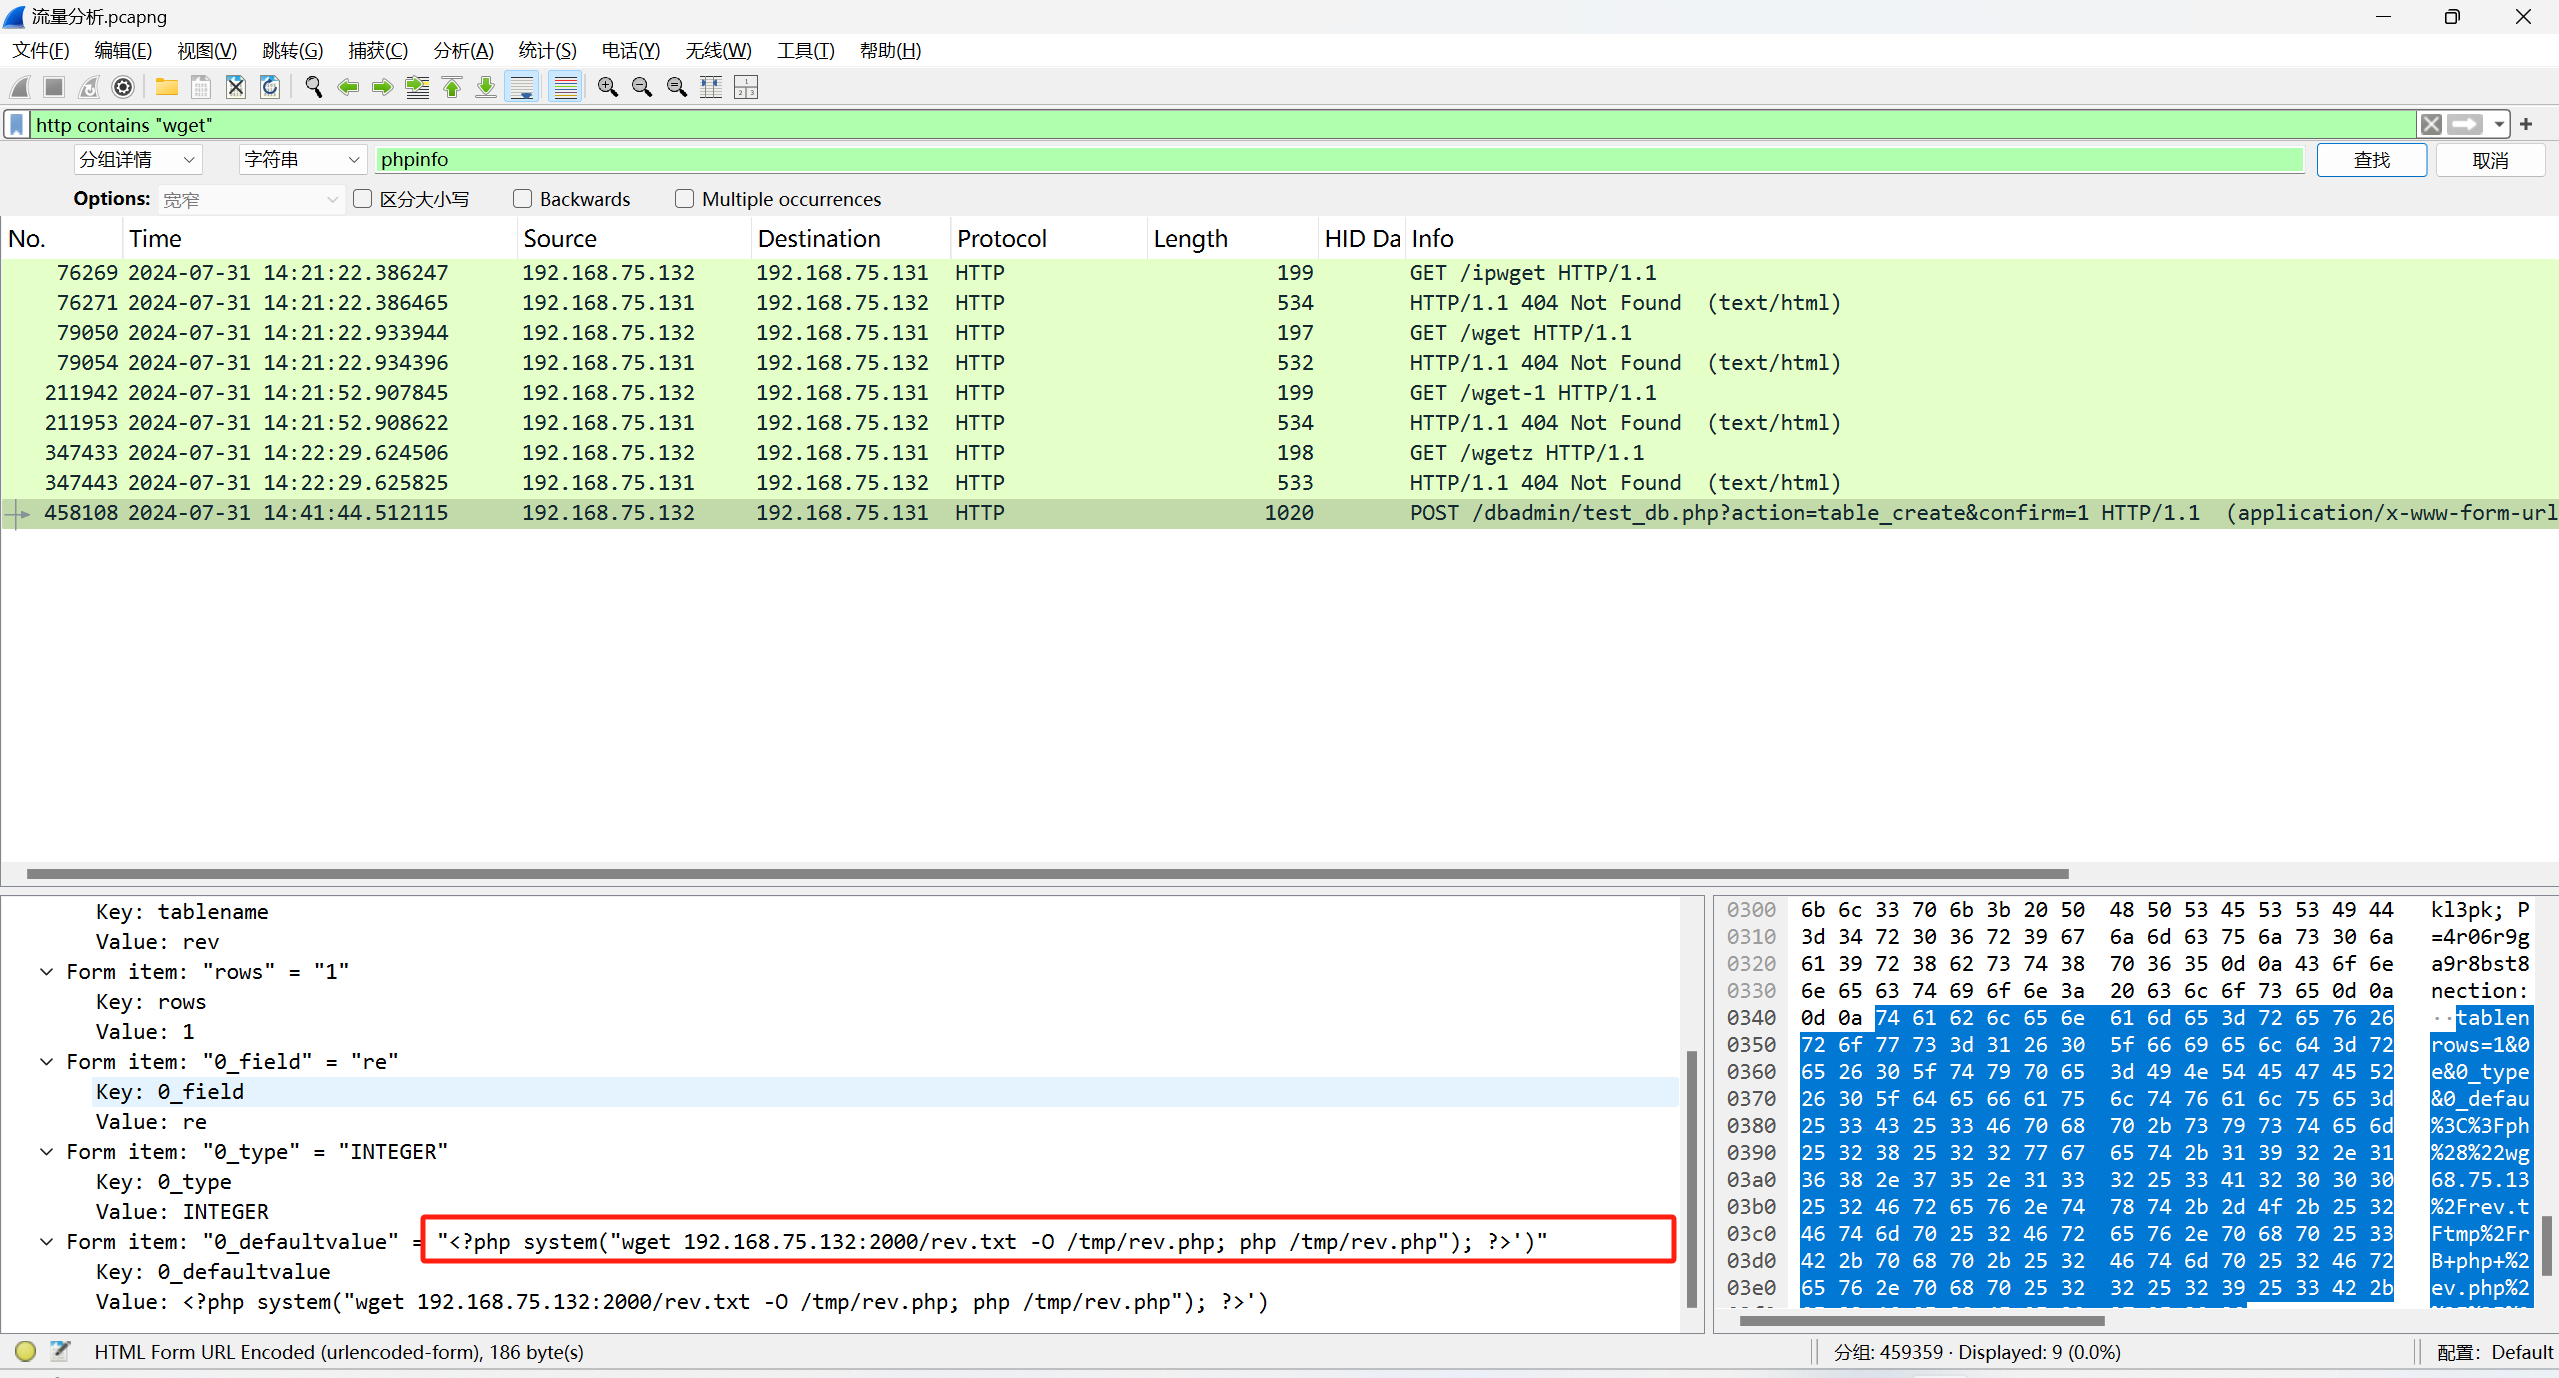Enable Multiple occurrences checkbox

tap(684, 199)
